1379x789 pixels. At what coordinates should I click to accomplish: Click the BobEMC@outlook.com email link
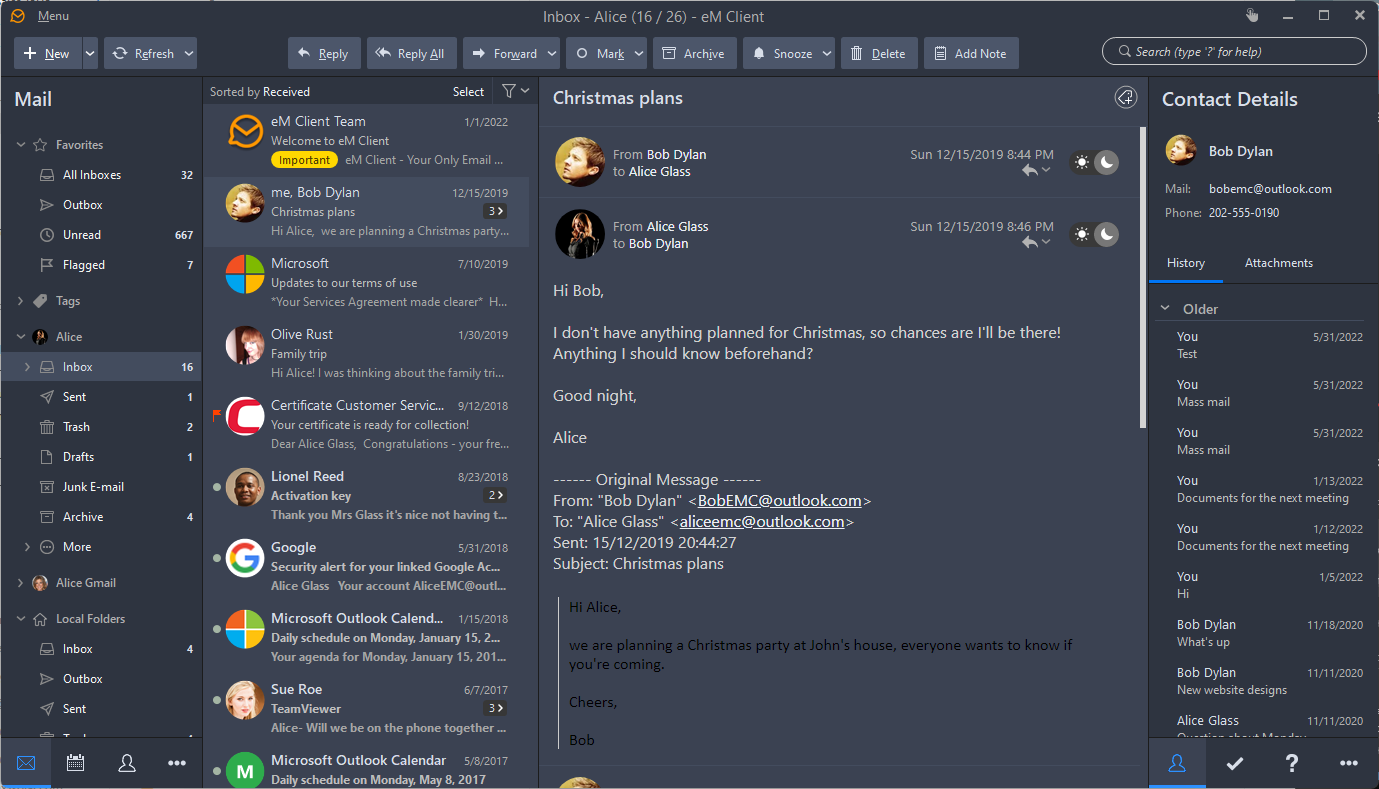(779, 501)
